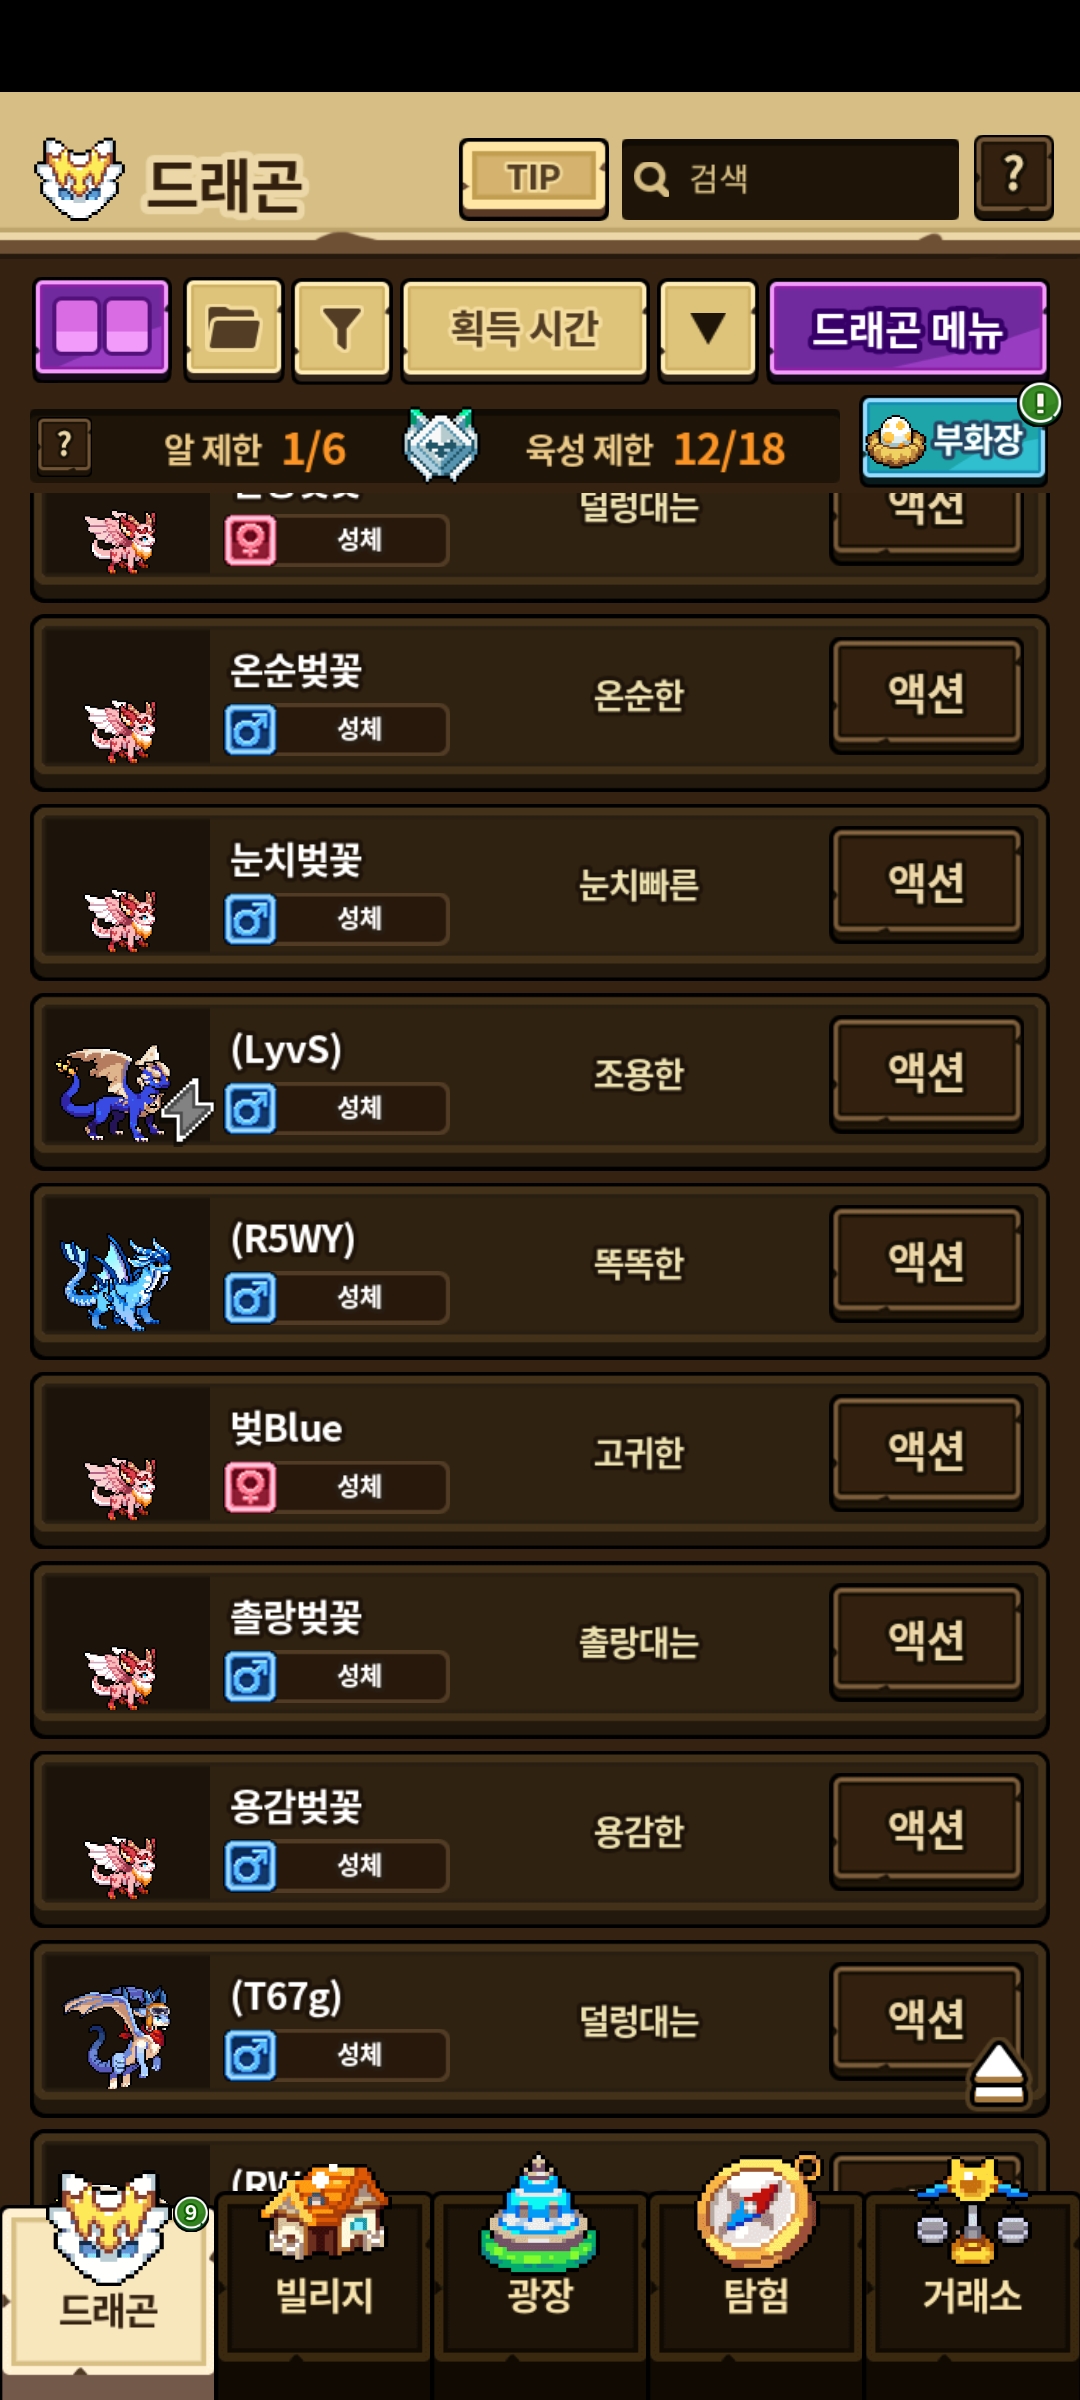Screen dimensions: 1080x2400
Task: Open the 획득 시간 sort dropdown
Action: tap(525, 329)
